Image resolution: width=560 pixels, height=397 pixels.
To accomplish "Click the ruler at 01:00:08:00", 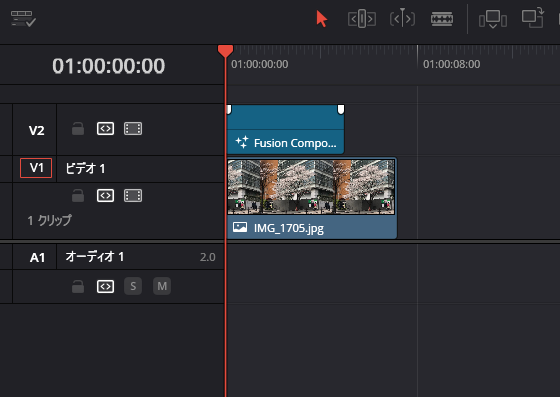I will point(451,64).
